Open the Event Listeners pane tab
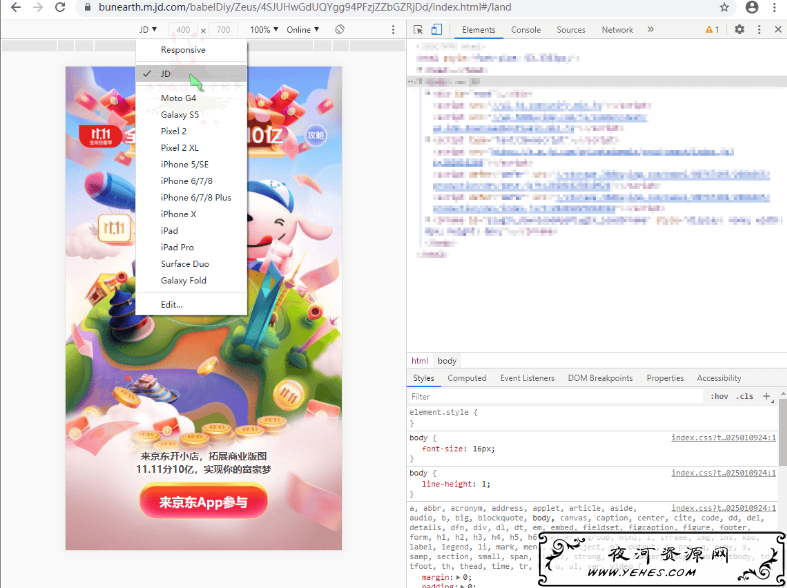787x588 pixels. (x=527, y=378)
